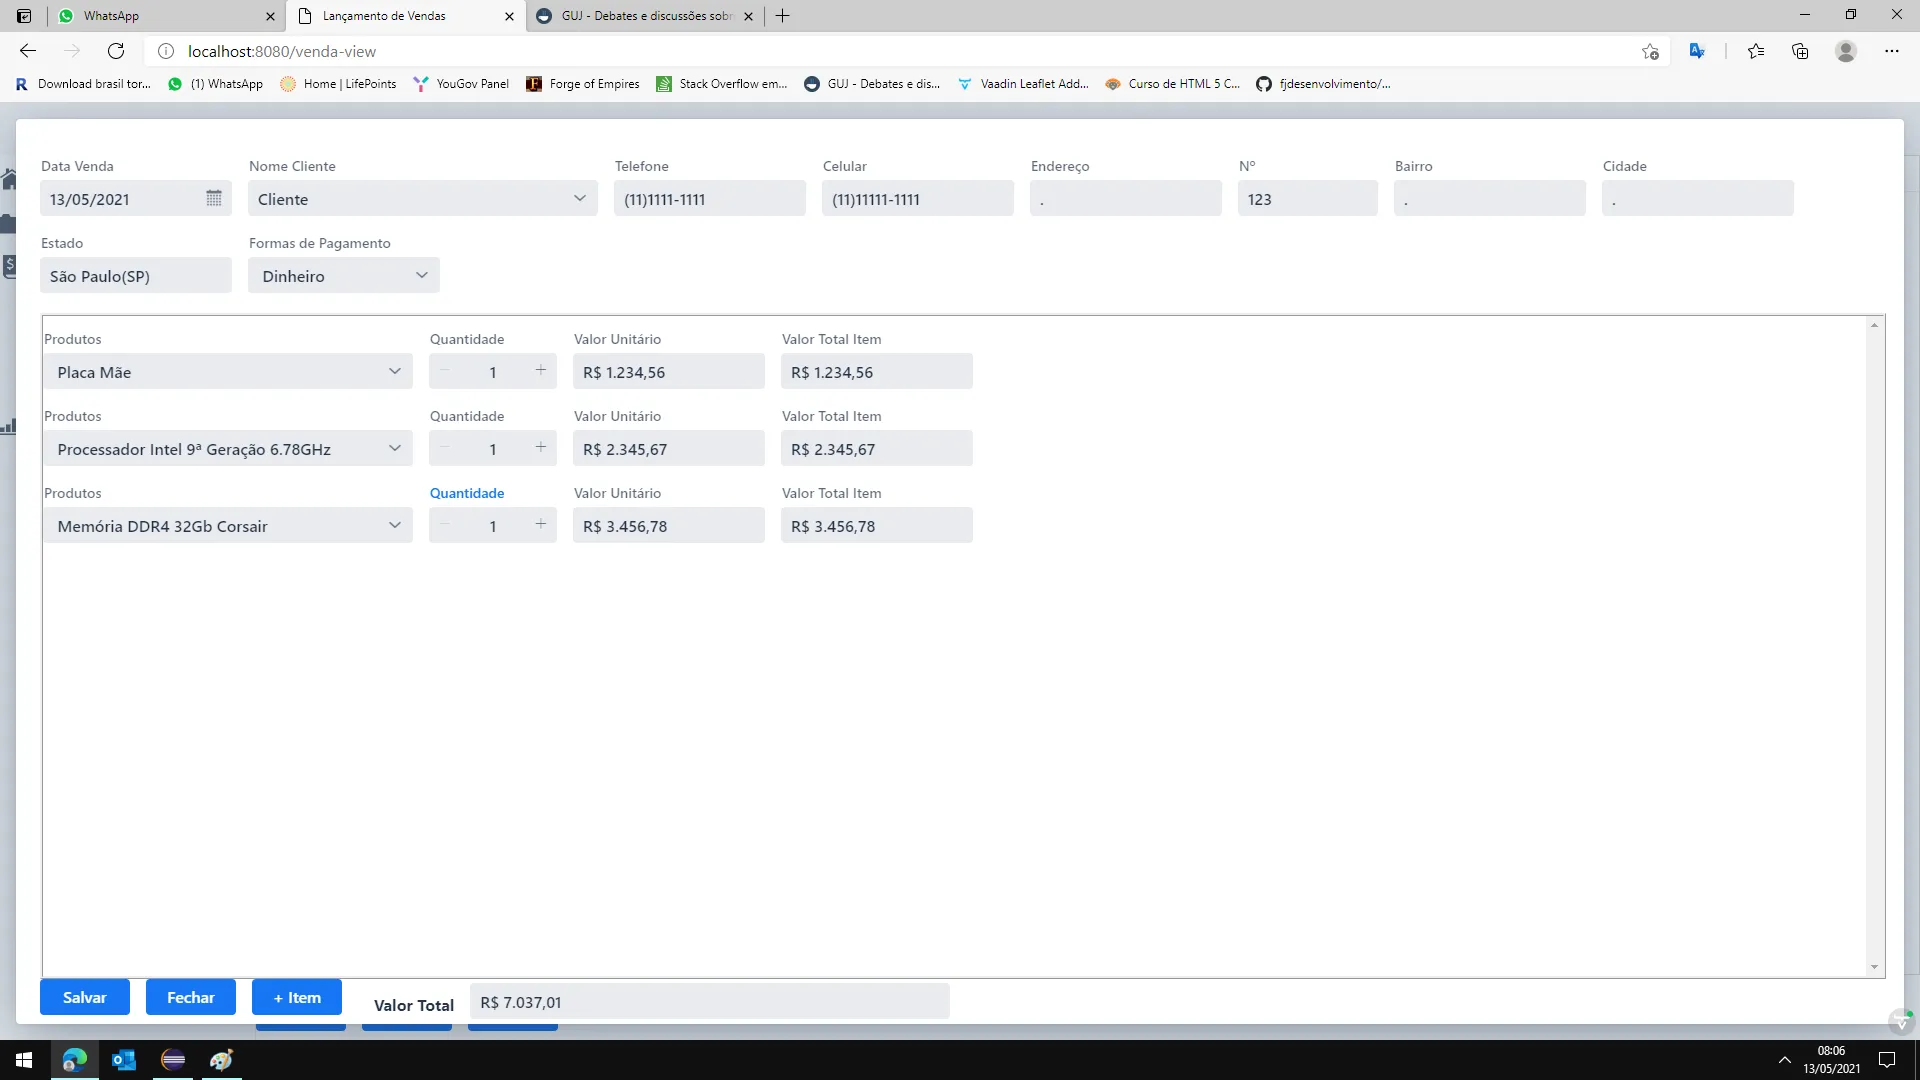The height and width of the screenshot is (1080, 1920).
Task: Click the address bar URL
Action: 282,51
